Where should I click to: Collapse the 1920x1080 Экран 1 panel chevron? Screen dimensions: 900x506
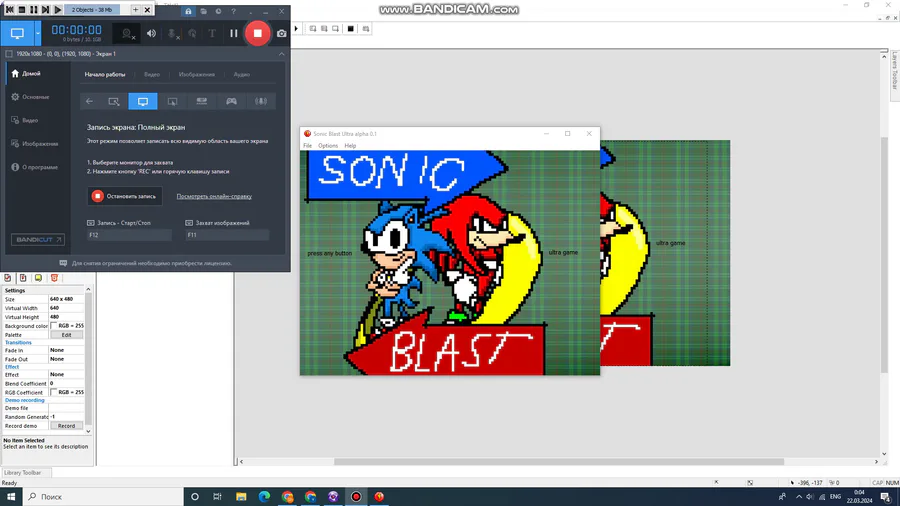coord(281,54)
